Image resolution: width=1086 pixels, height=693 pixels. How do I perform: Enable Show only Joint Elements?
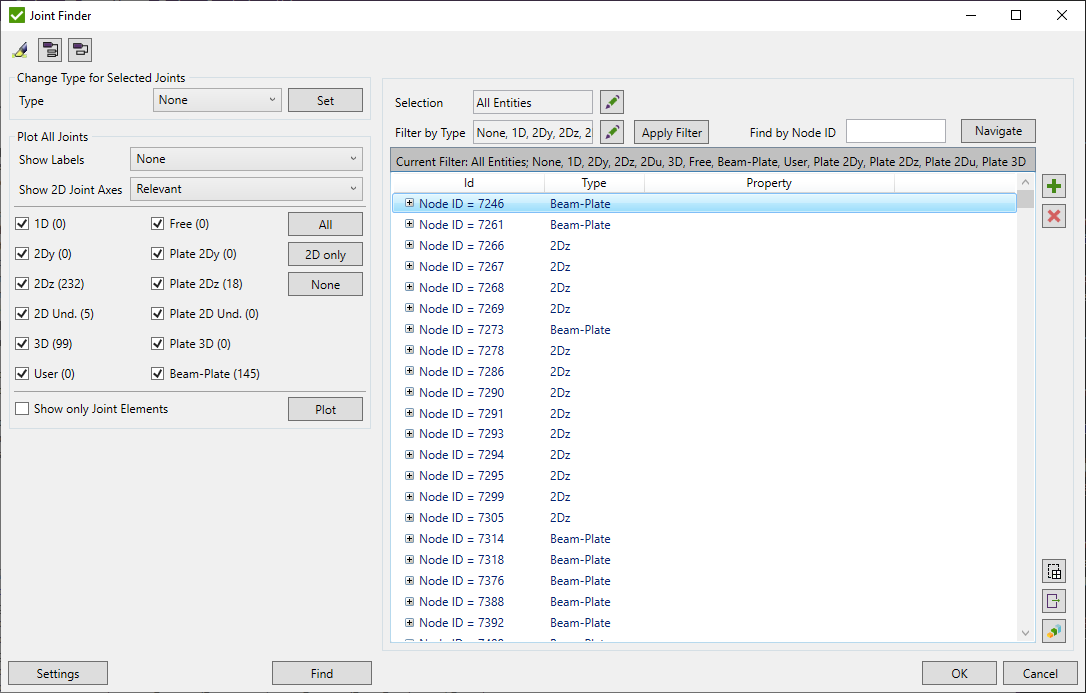pos(23,409)
